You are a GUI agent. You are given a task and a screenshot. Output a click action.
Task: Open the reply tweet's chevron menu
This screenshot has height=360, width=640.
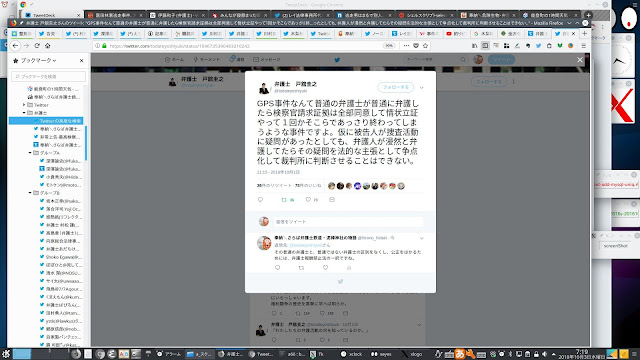pyautogui.click(x=422, y=238)
